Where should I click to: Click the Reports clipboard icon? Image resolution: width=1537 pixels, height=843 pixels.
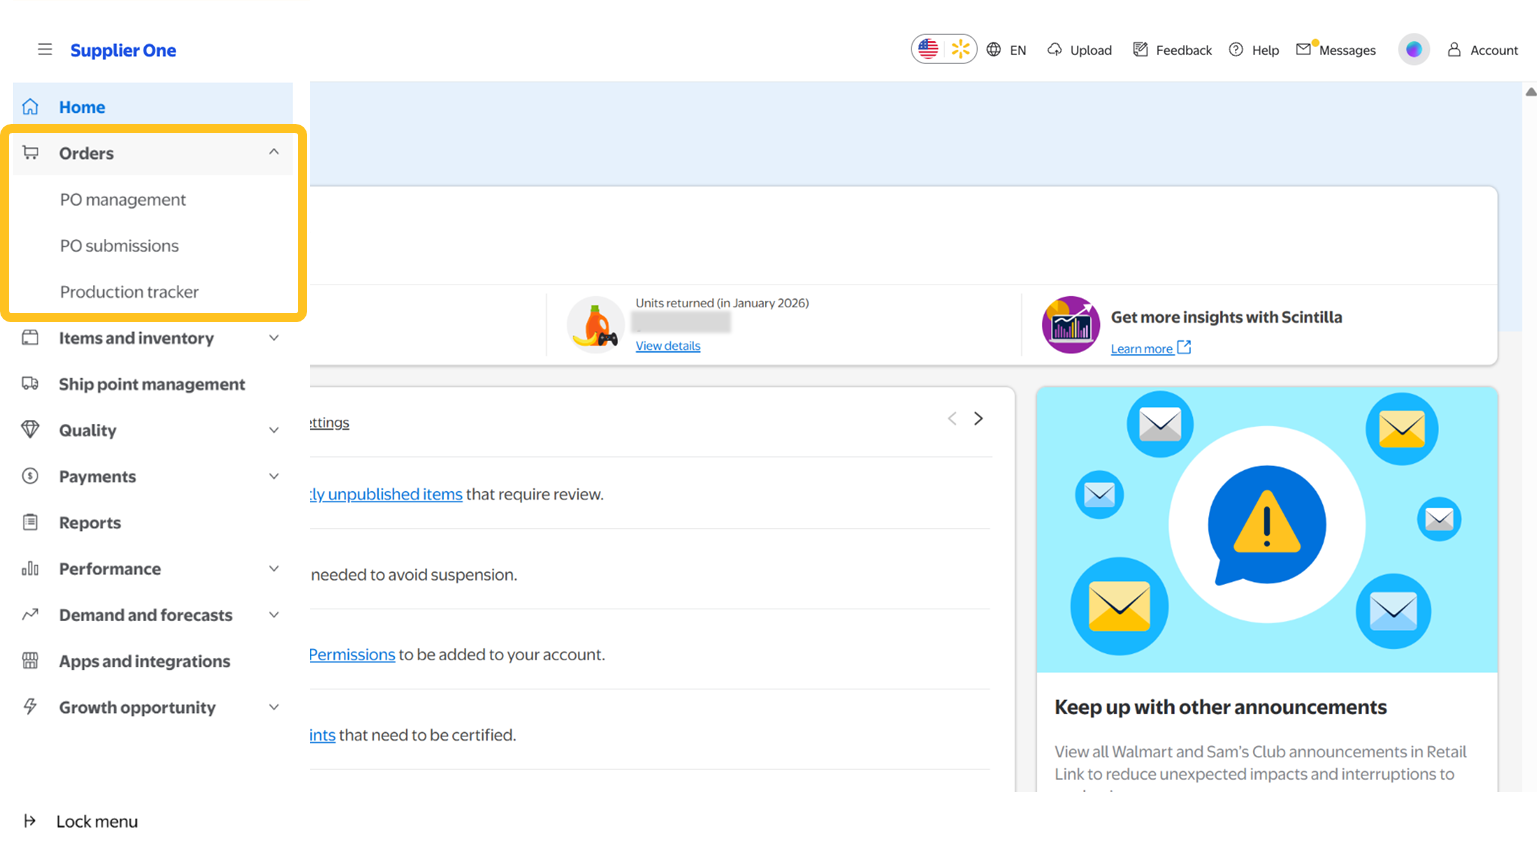(x=31, y=522)
